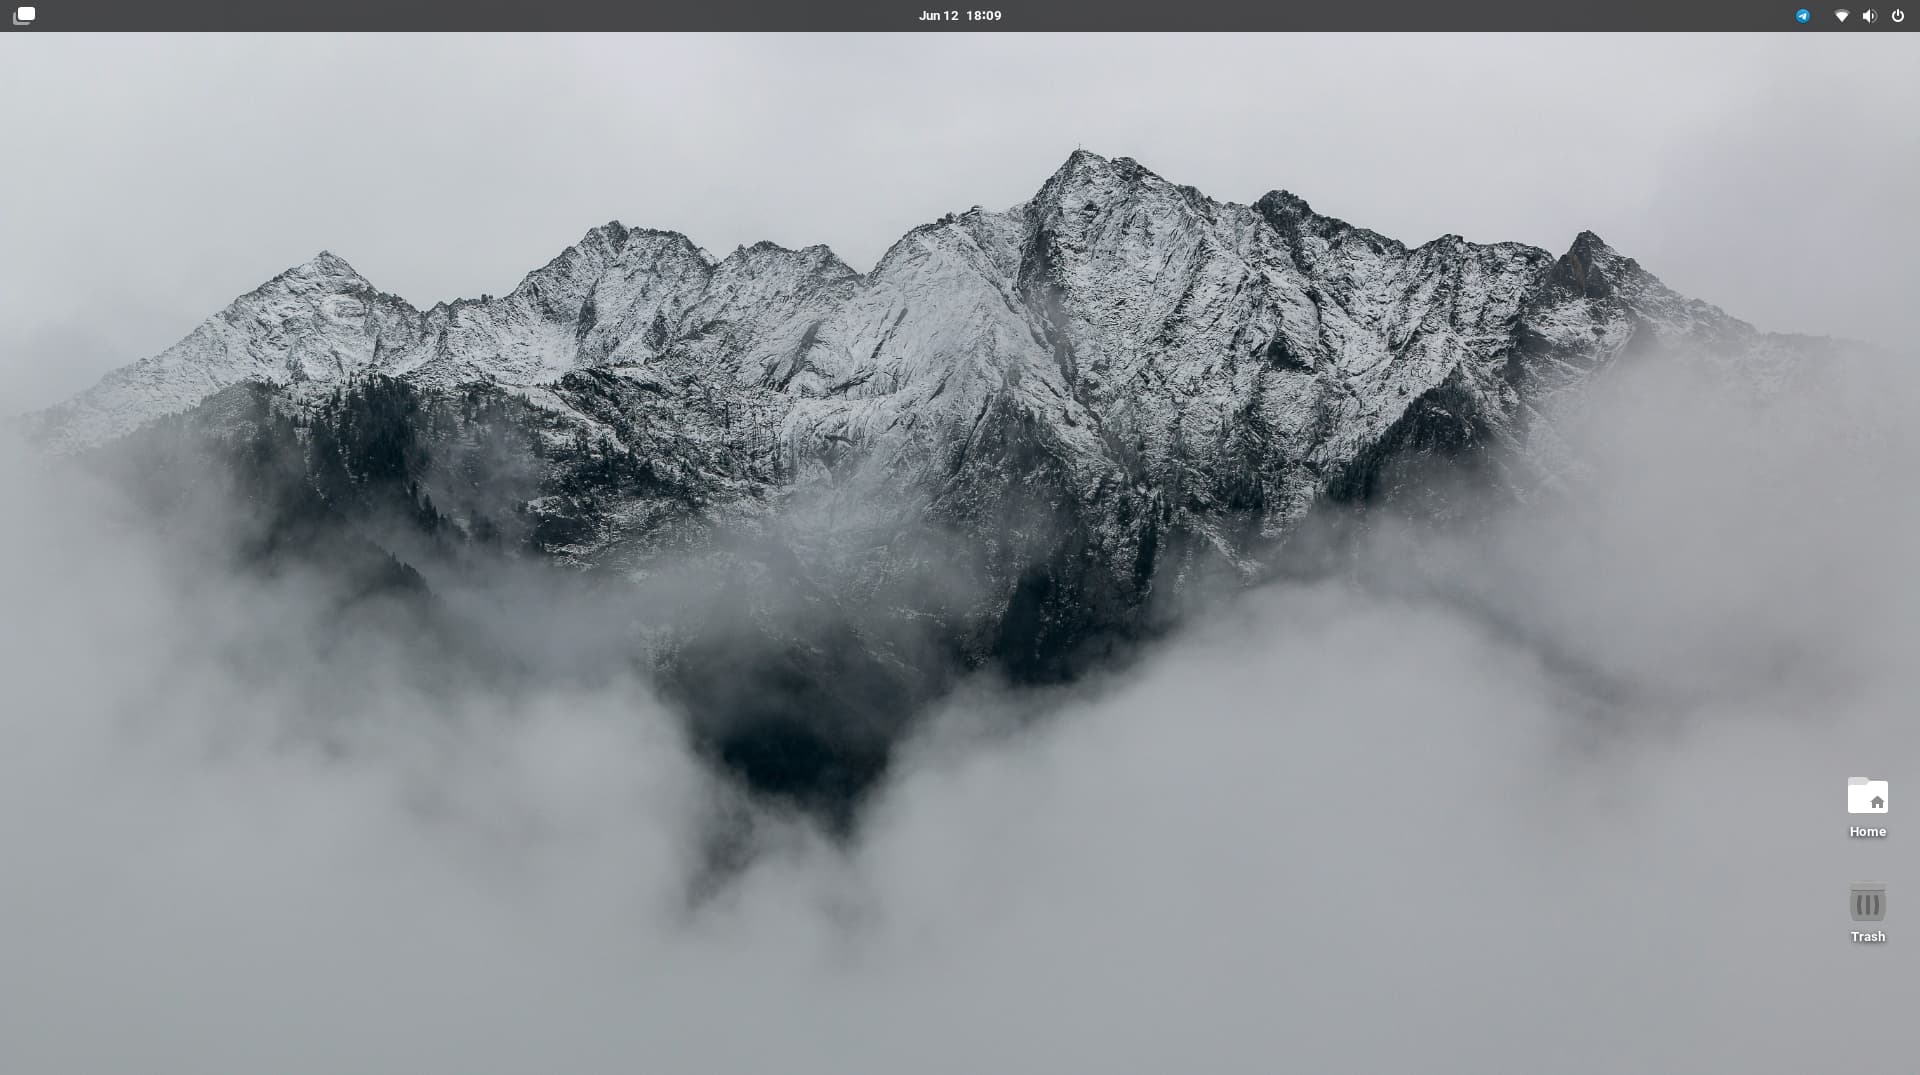Open the Telegram tray icon

tap(1802, 15)
